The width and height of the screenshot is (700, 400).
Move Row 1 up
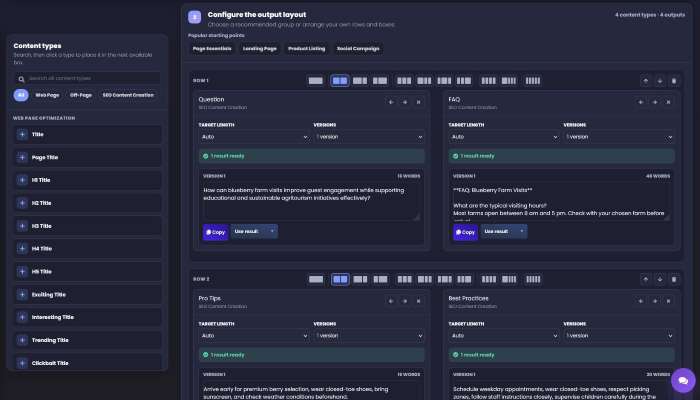tap(646, 81)
